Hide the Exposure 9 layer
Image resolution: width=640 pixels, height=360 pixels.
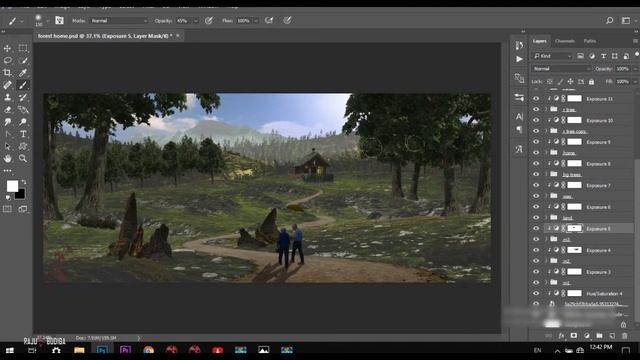(x=536, y=142)
